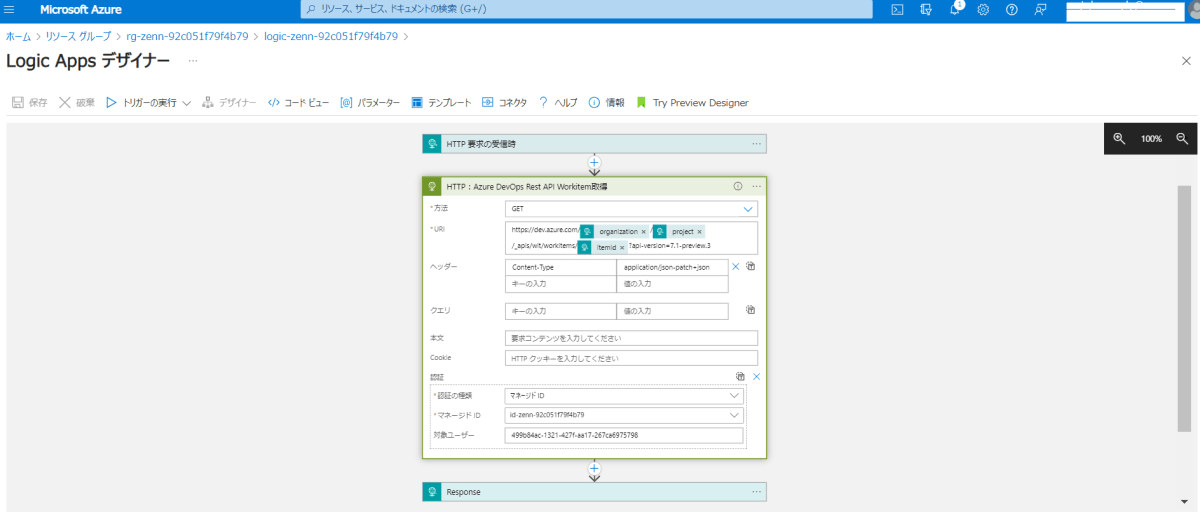This screenshot has width=1200, height=512.
Task: Zoom out on the designer canvas
Action: (1181, 138)
